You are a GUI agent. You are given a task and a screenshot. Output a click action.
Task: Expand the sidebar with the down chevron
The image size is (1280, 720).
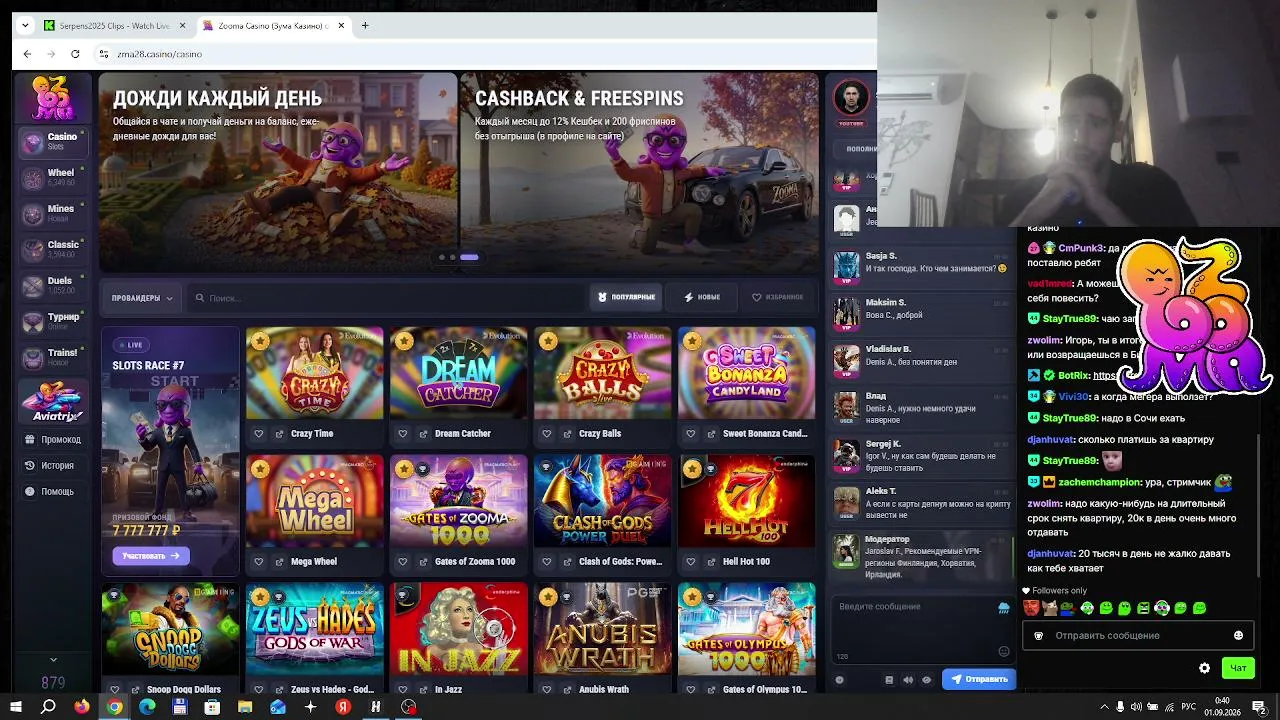pyautogui.click(x=53, y=659)
